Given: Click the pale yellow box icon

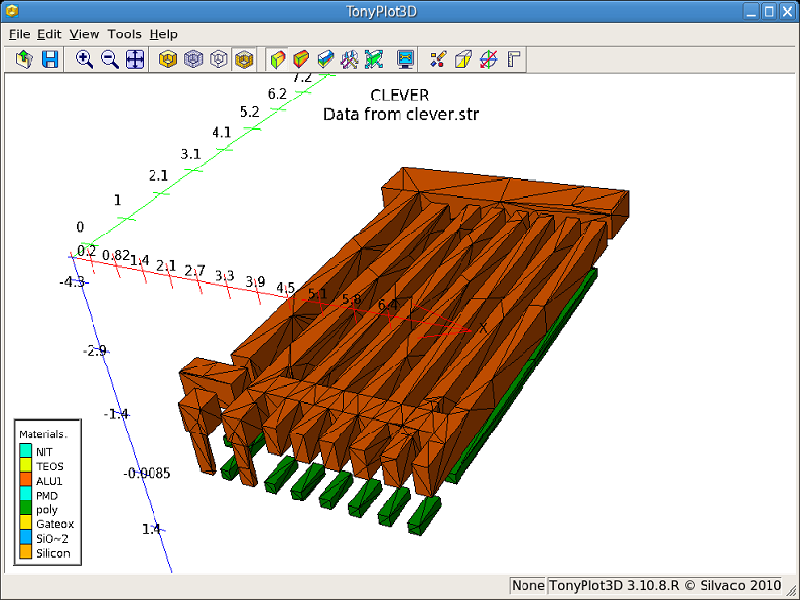Looking at the screenshot, I should click(463, 59).
